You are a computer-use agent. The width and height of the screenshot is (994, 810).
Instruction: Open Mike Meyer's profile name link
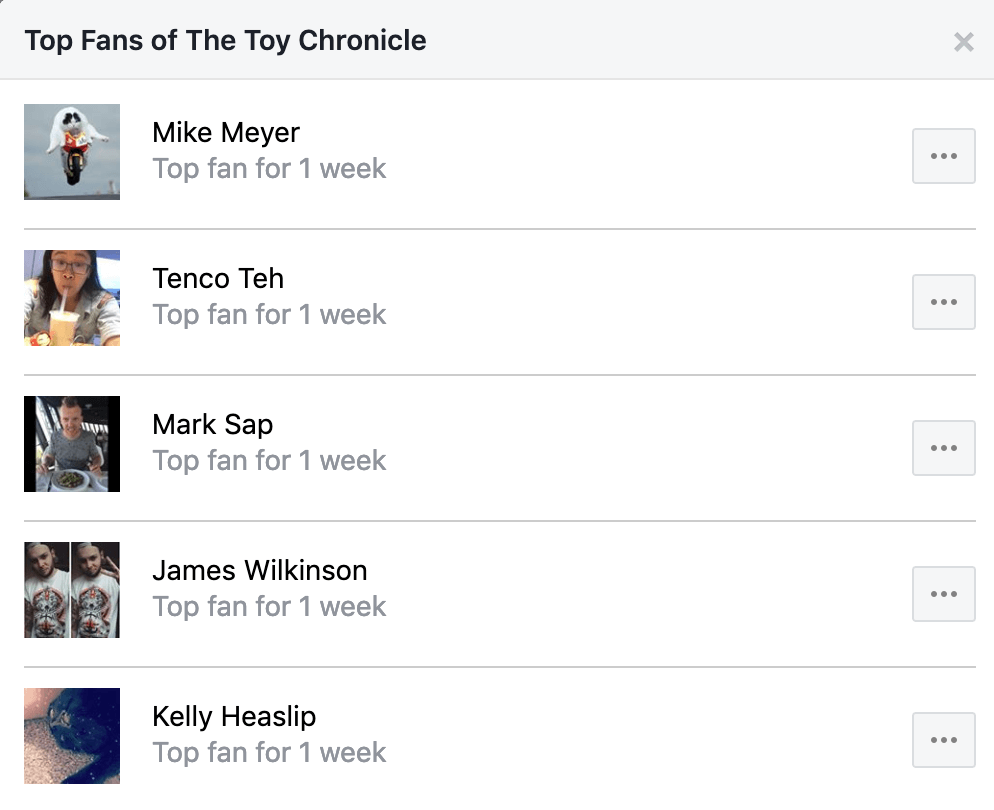pos(226,133)
